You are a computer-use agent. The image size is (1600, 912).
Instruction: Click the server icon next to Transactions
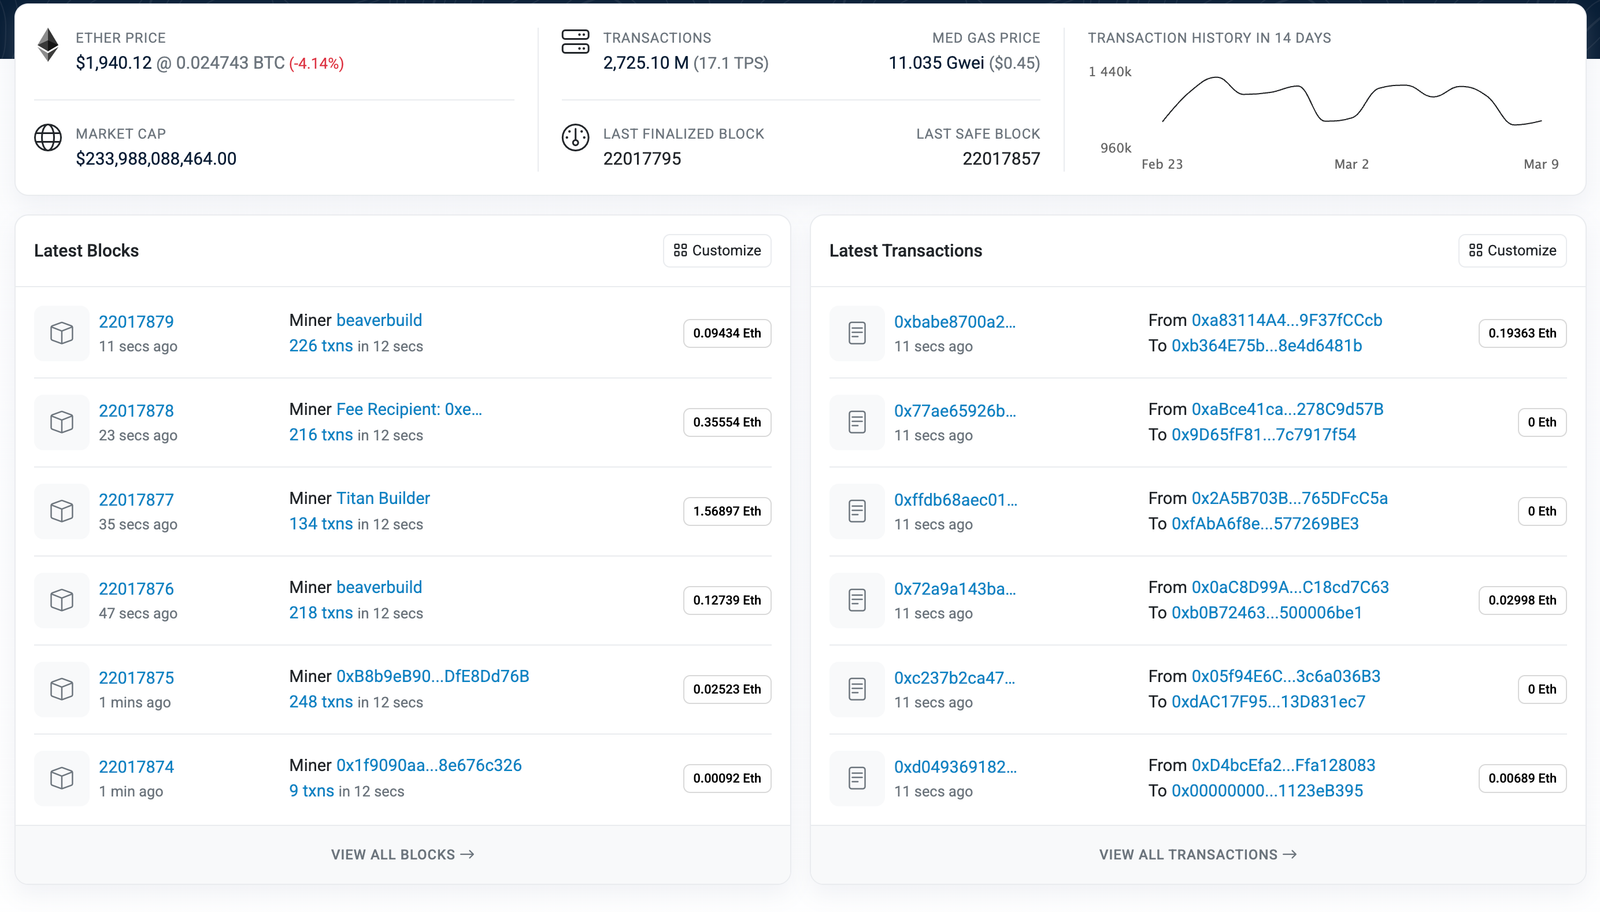(575, 42)
